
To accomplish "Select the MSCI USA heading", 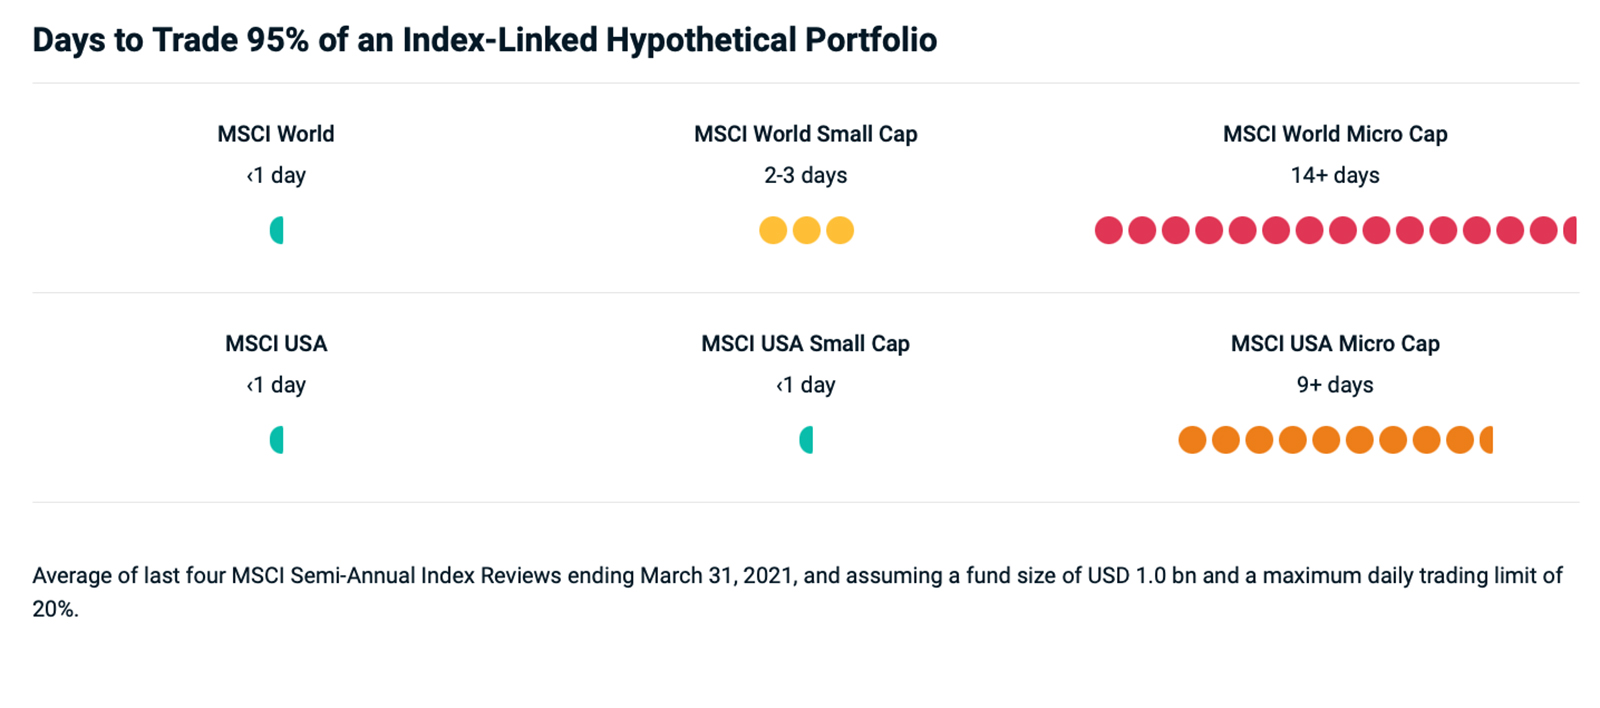I will 276,344.
